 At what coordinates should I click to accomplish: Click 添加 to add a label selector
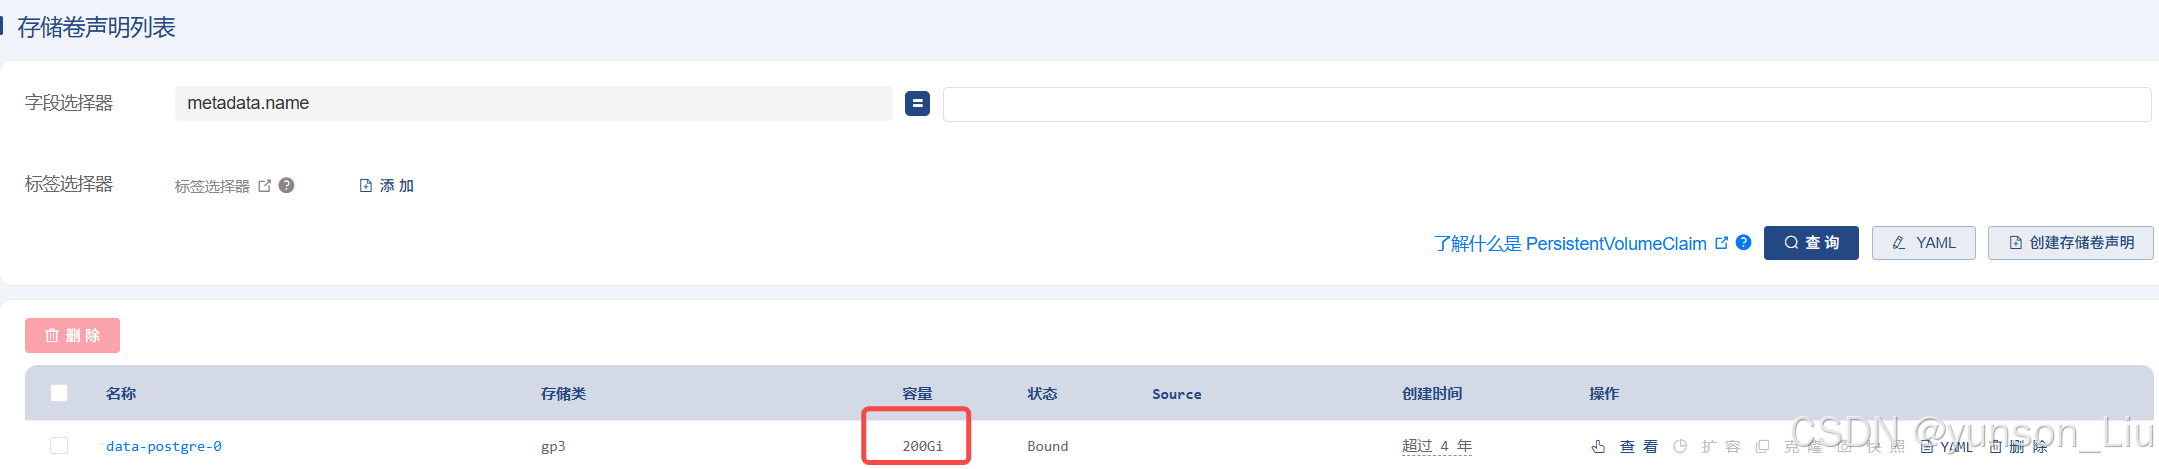[386, 186]
